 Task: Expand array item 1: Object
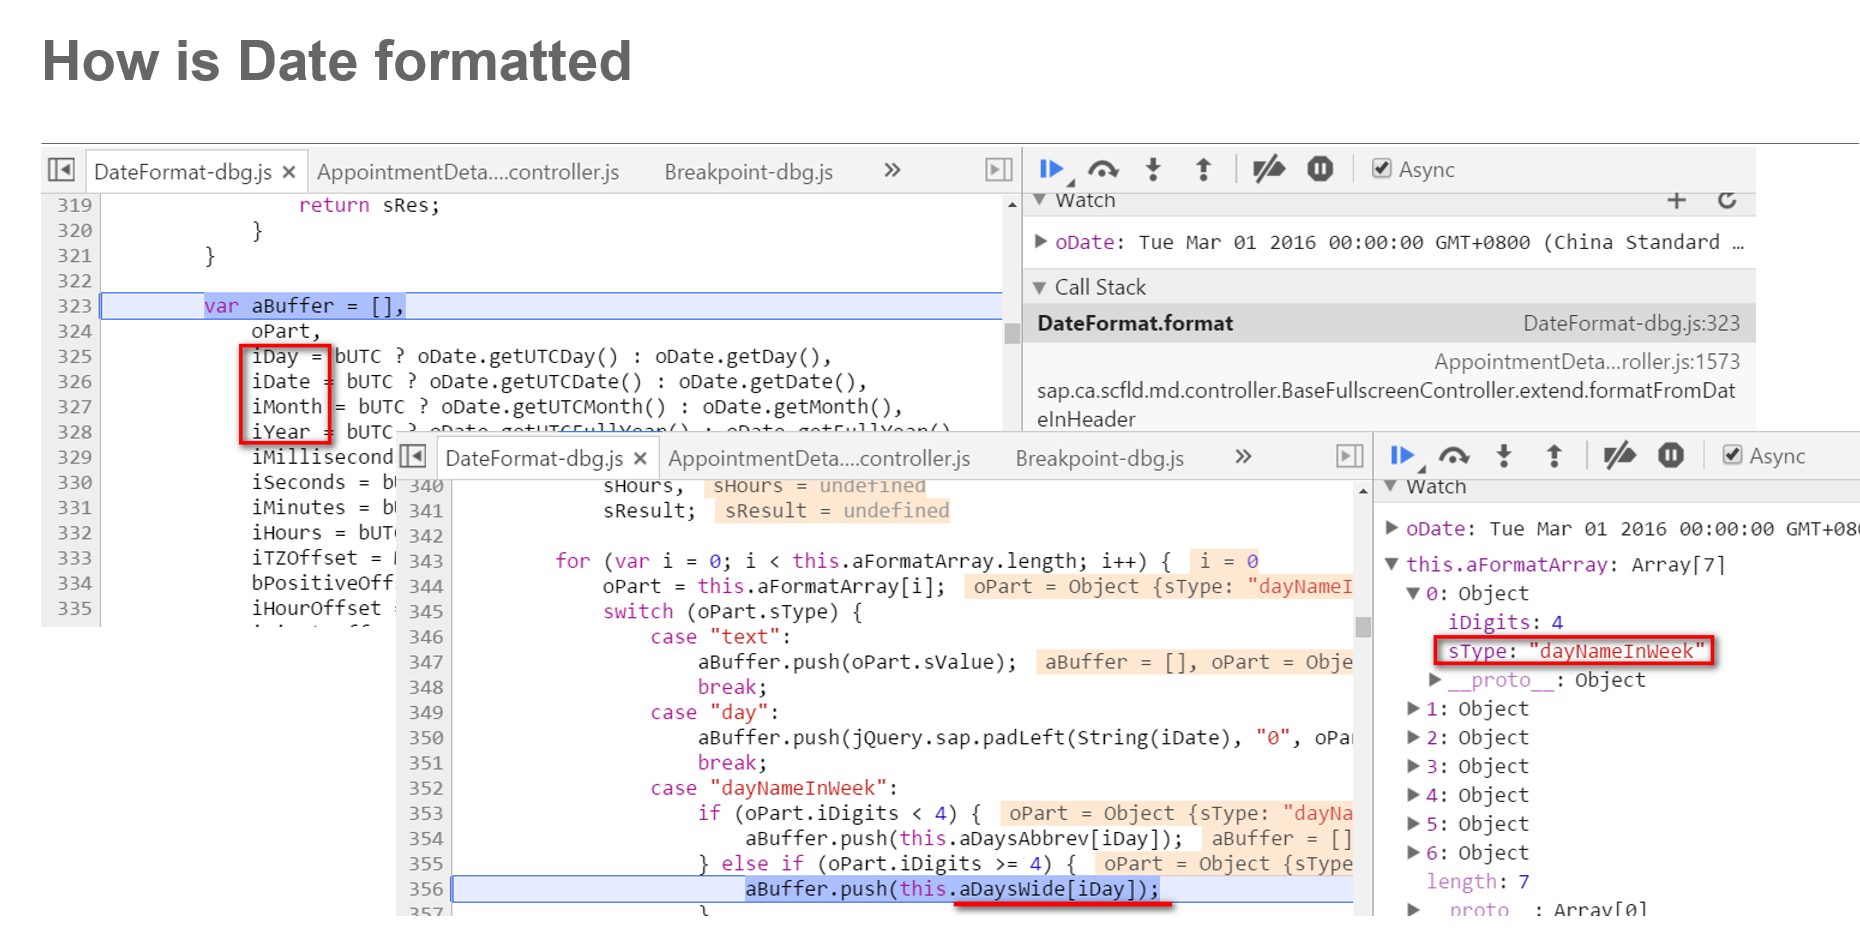pyautogui.click(x=1413, y=708)
